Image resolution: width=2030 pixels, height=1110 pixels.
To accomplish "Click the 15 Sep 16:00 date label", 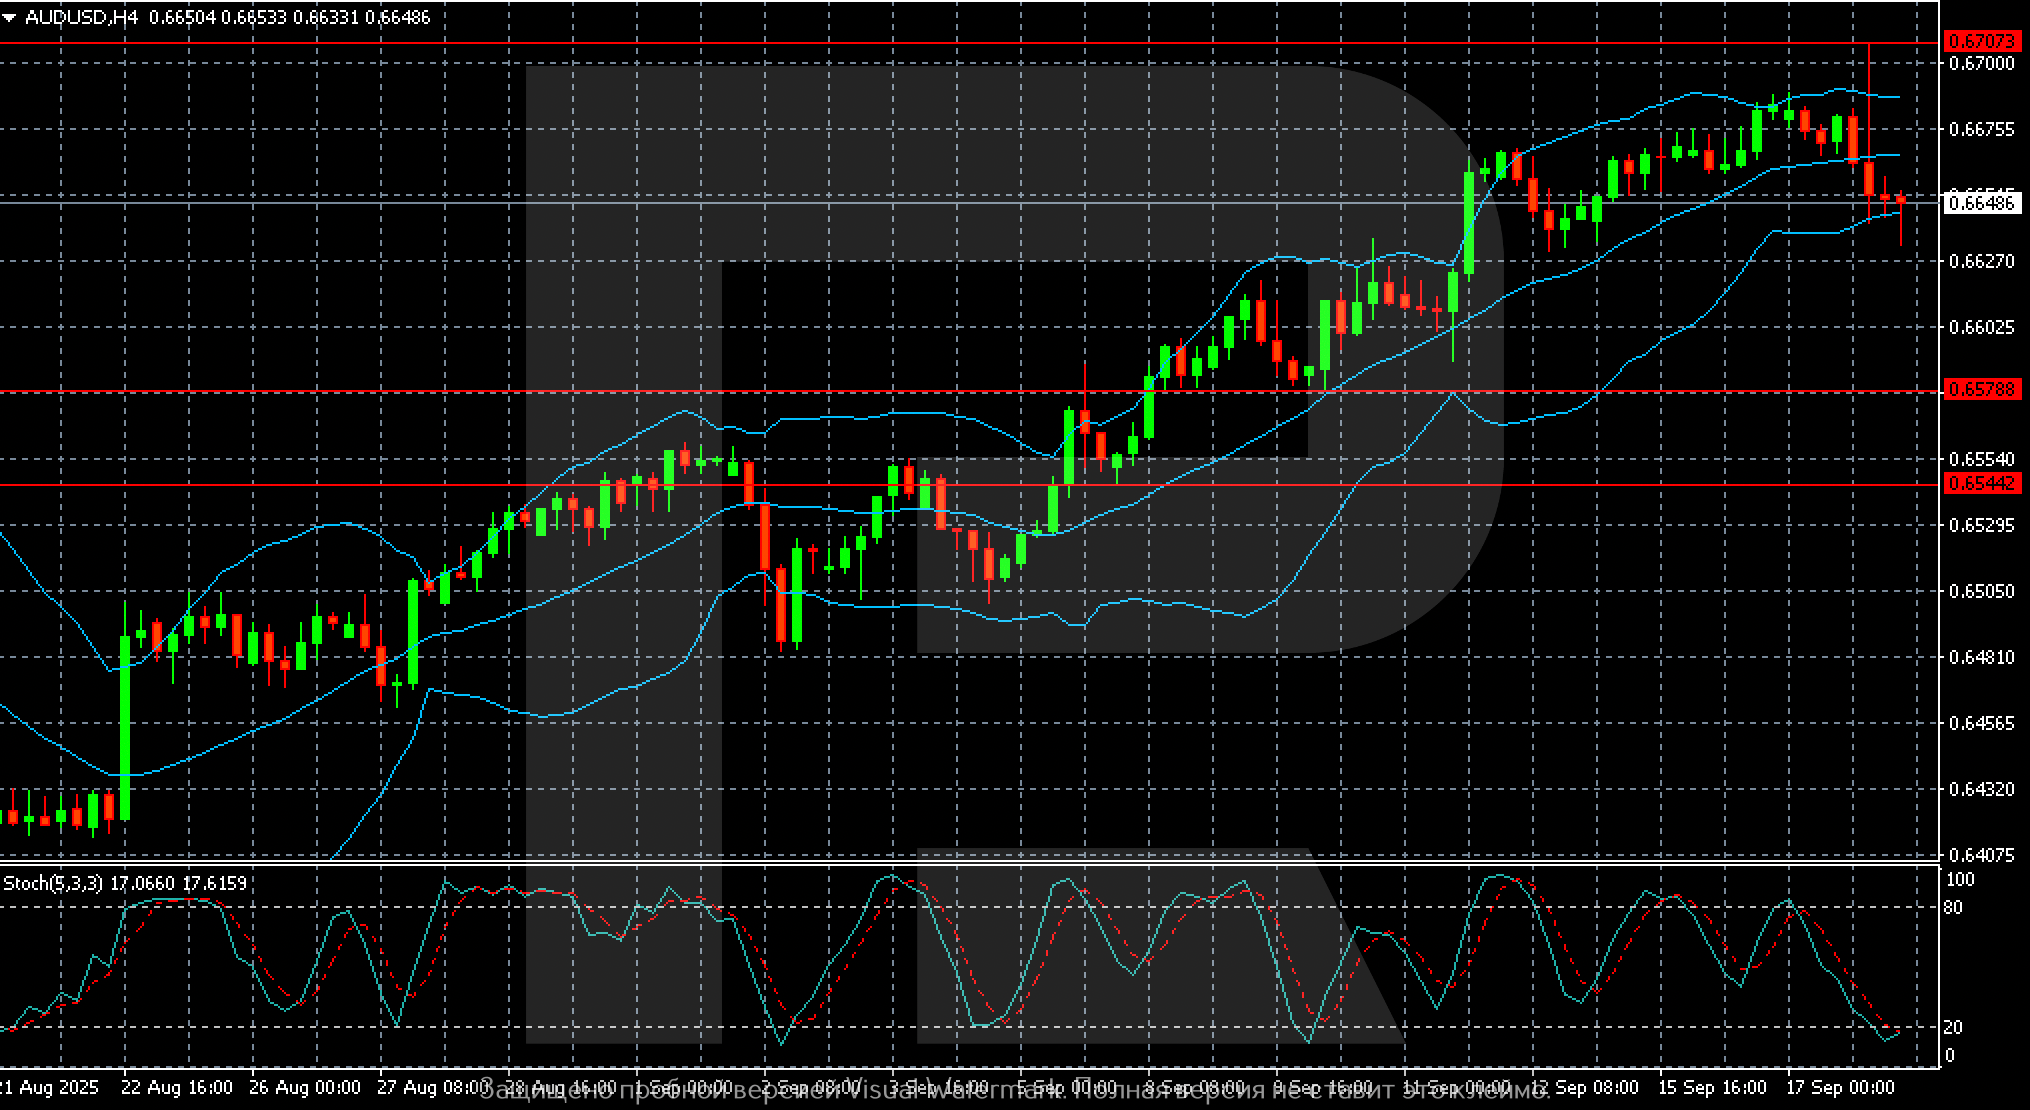I will [1712, 1087].
